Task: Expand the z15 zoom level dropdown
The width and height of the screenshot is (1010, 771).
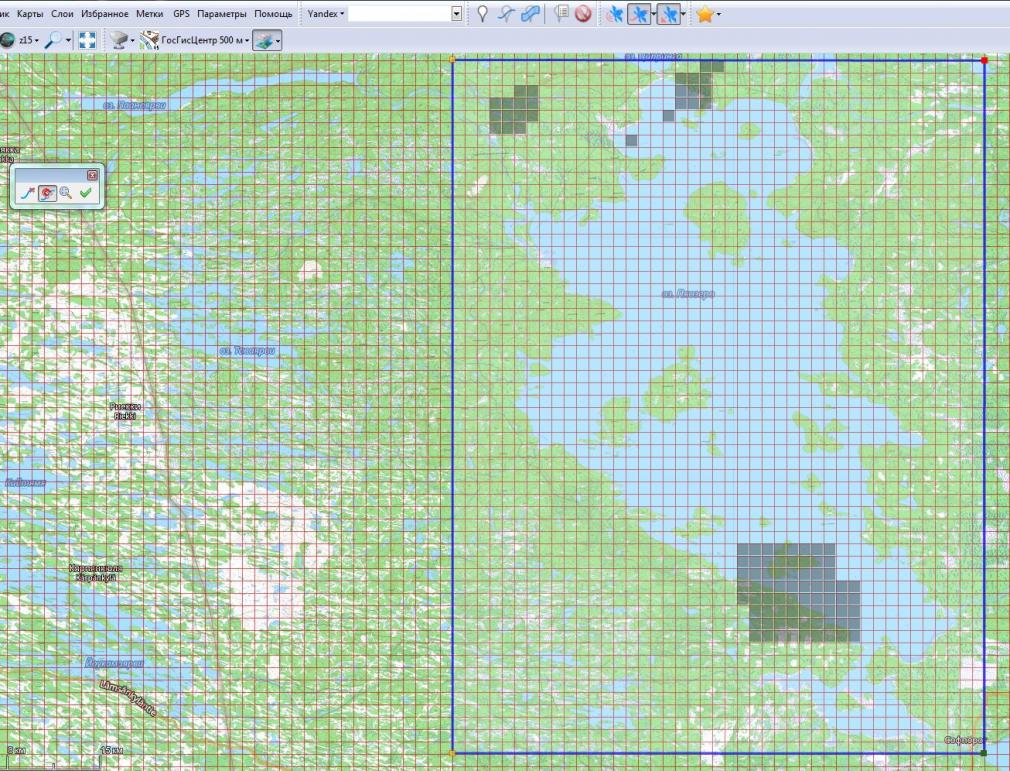Action: pyautogui.click(x=27, y=40)
